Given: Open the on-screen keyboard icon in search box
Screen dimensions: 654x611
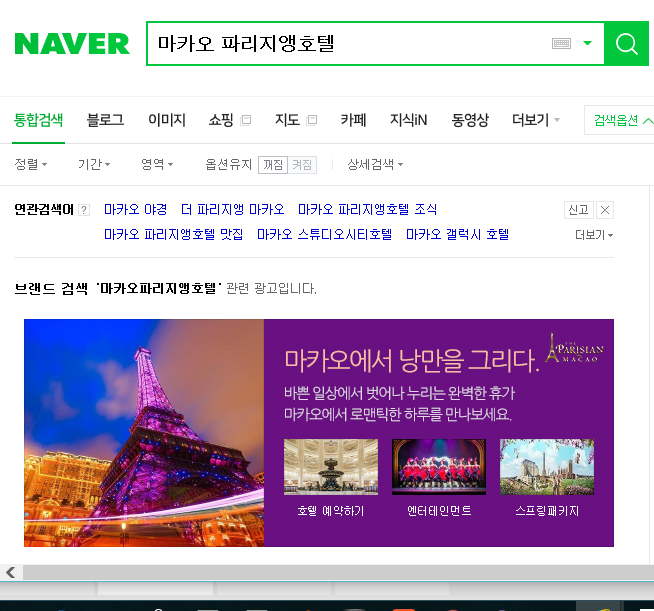Looking at the screenshot, I should (561, 43).
